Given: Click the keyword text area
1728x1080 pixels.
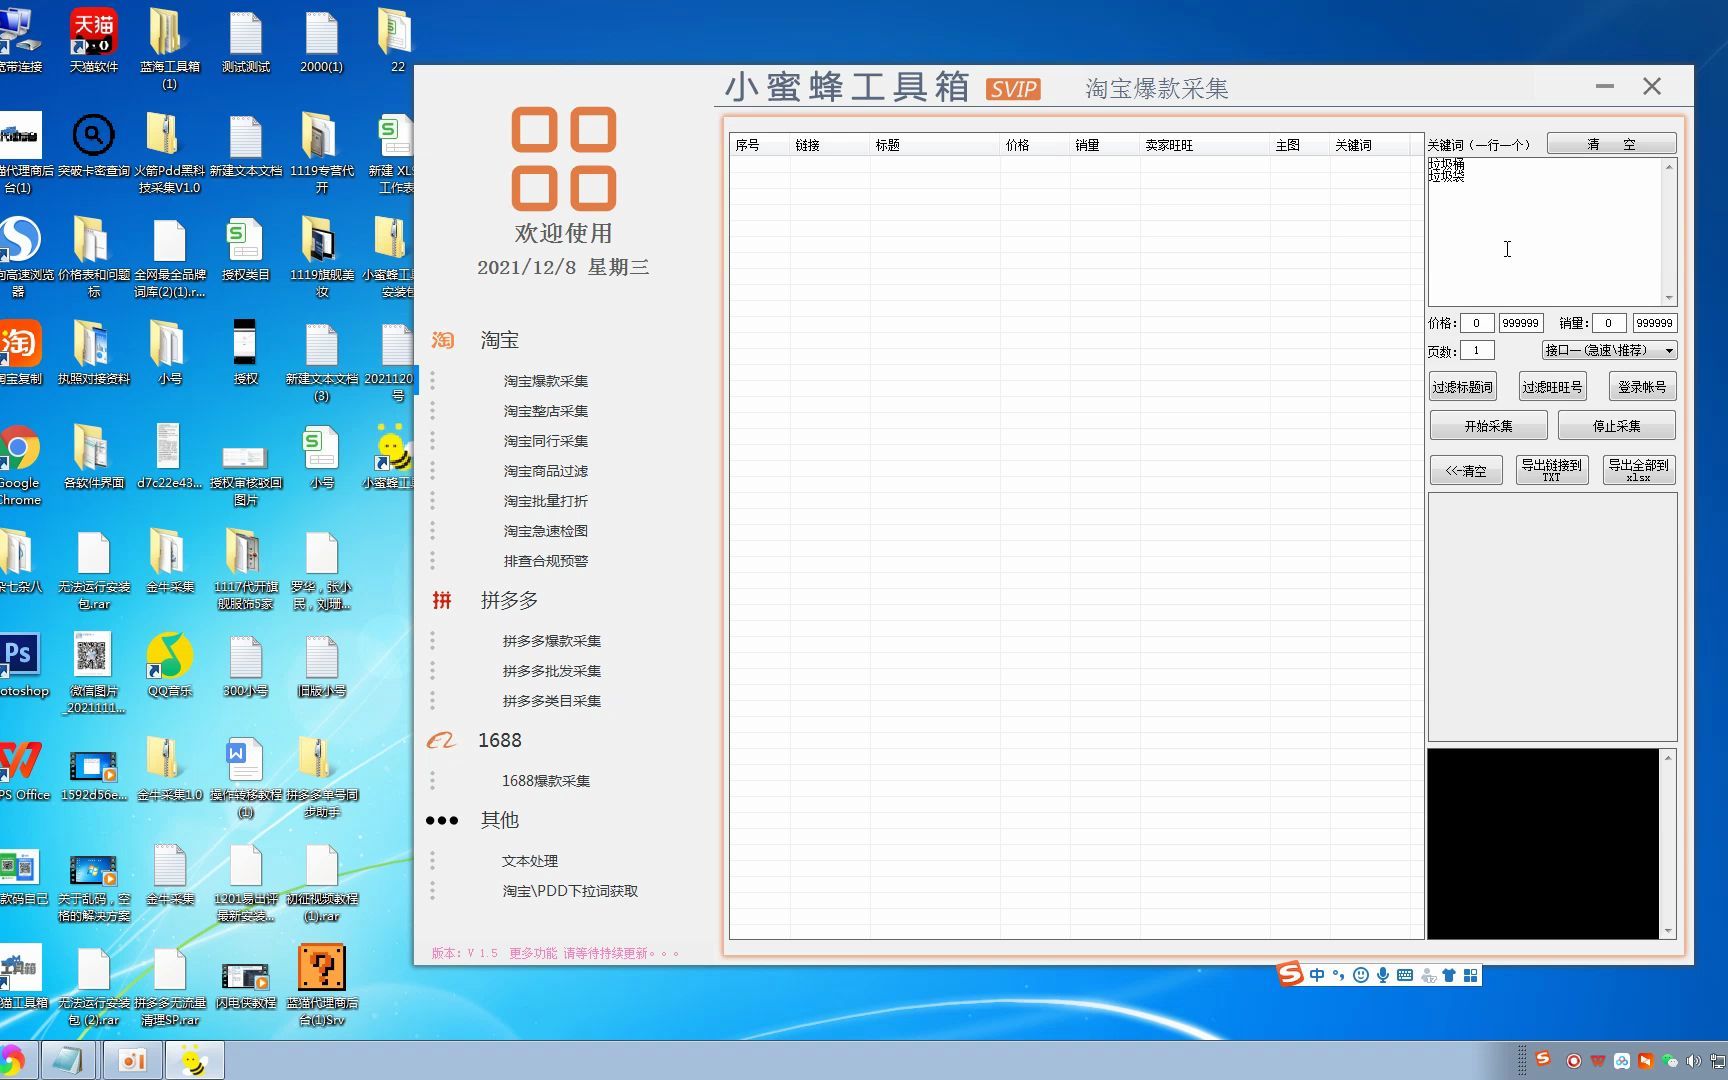Looking at the screenshot, I should click(1544, 231).
